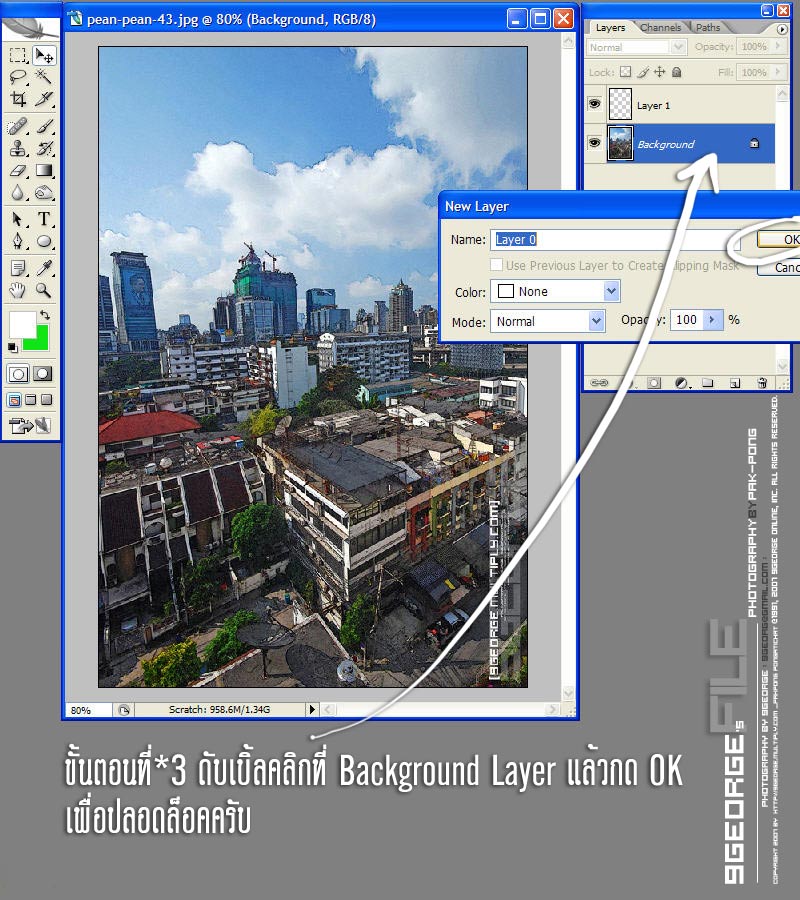Toggle lock transparent pixels
The width and height of the screenshot is (800, 900).
coord(626,72)
